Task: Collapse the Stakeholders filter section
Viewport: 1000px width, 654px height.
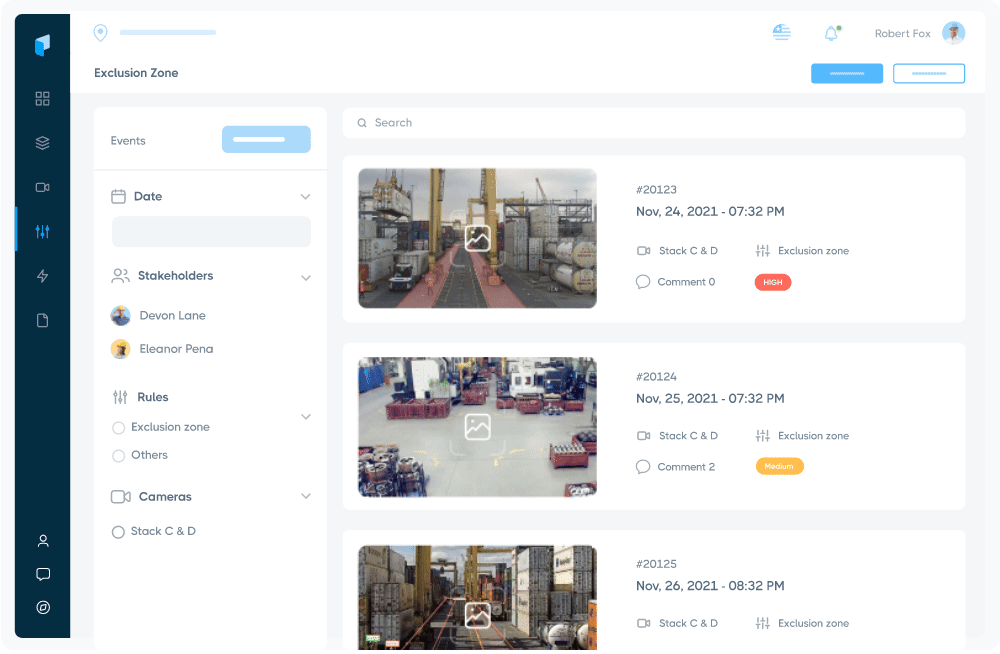Action: 305,276
